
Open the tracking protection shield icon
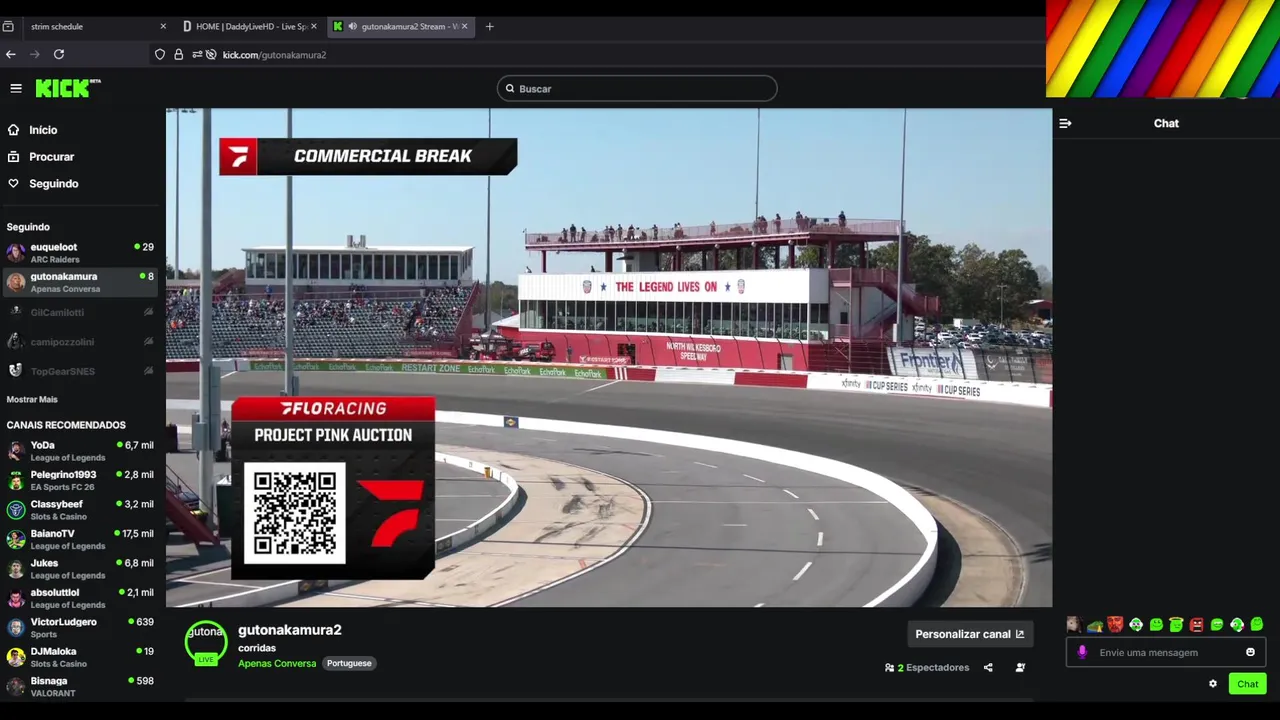[160, 54]
